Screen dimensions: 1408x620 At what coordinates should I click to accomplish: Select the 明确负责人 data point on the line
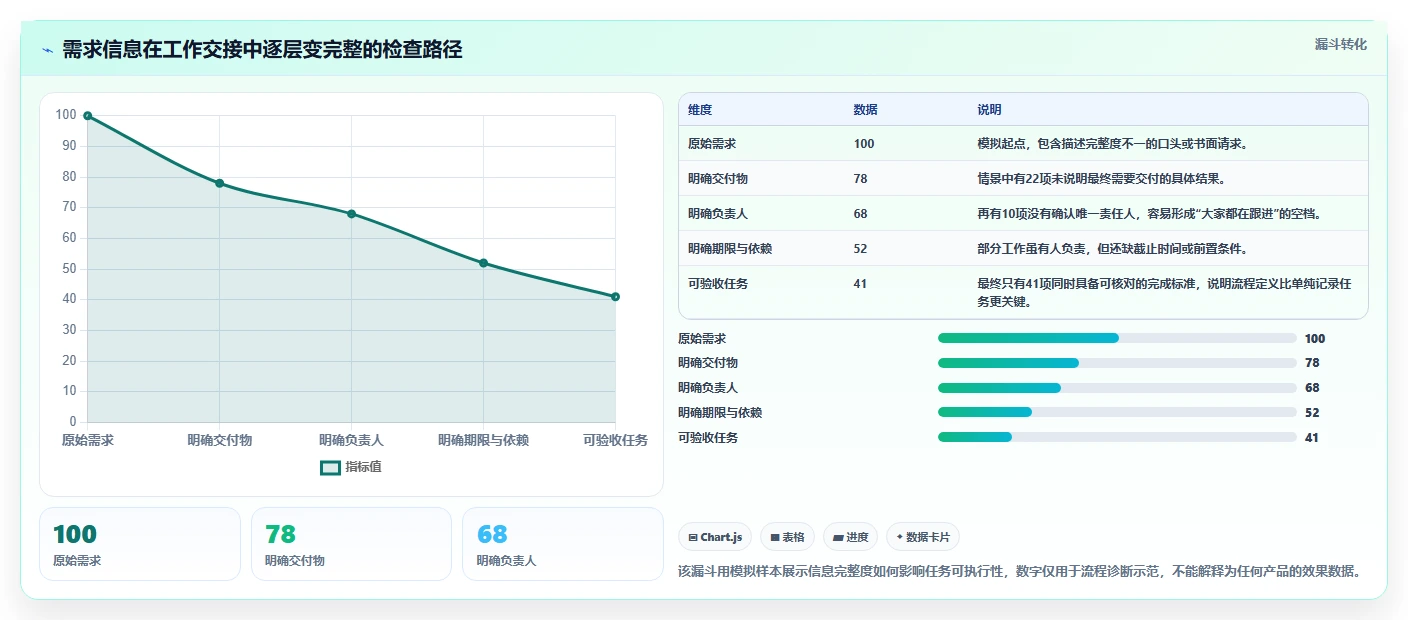click(x=351, y=214)
